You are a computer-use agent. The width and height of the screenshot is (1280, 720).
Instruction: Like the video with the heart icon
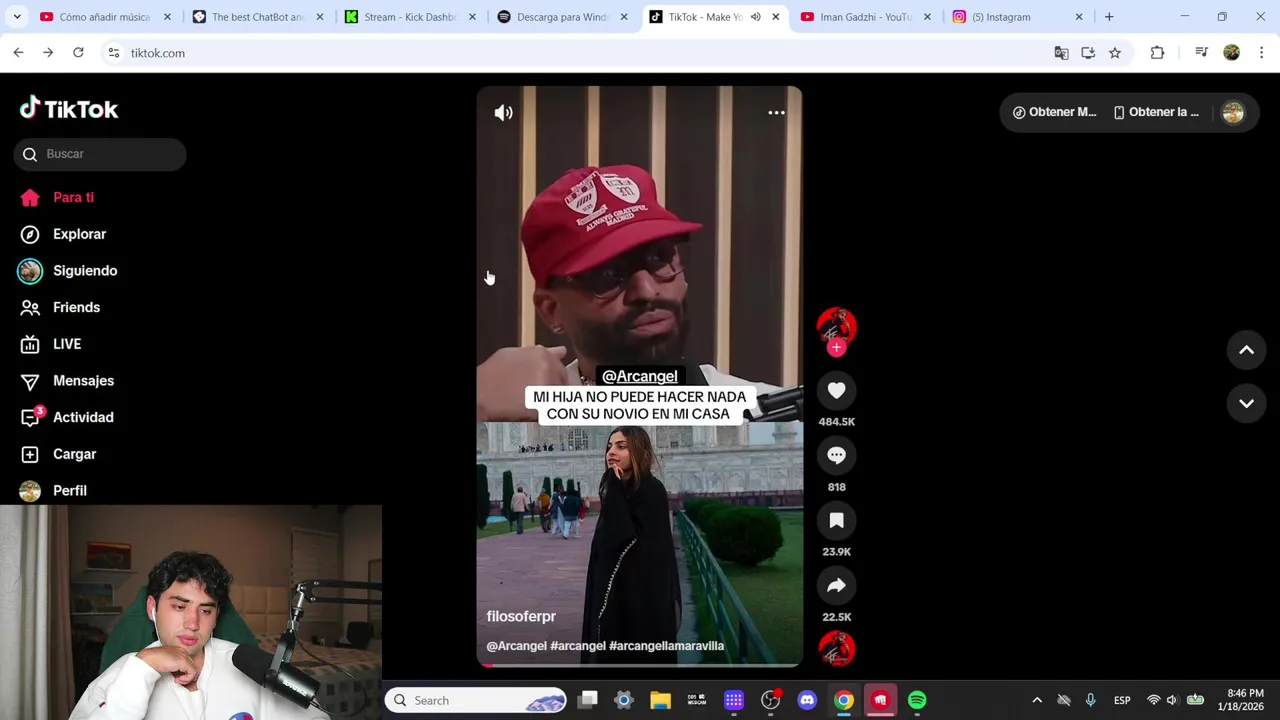point(837,391)
